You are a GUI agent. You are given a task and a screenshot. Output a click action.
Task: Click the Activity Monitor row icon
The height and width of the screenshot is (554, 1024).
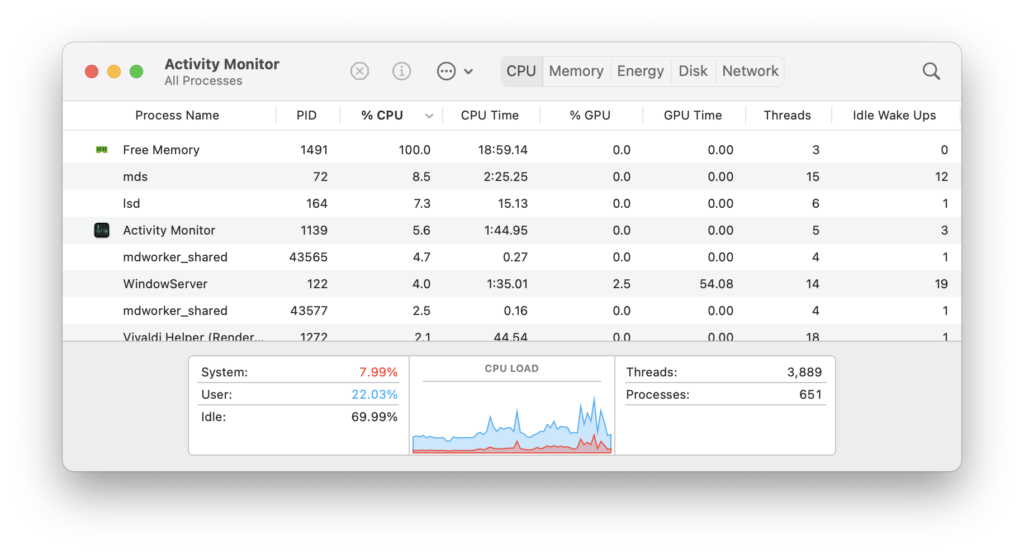(102, 230)
